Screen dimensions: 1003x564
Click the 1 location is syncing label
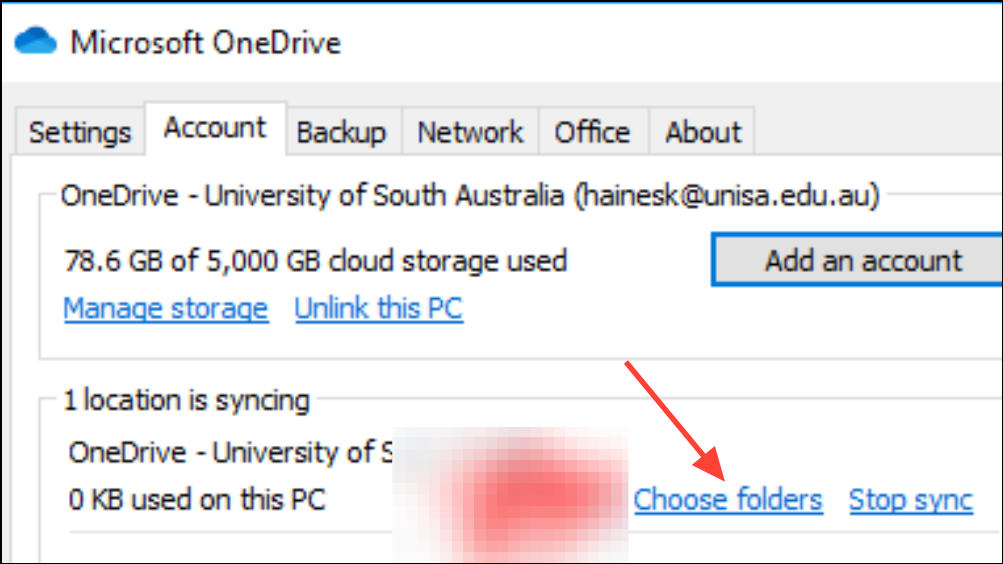pyautogui.click(x=186, y=400)
